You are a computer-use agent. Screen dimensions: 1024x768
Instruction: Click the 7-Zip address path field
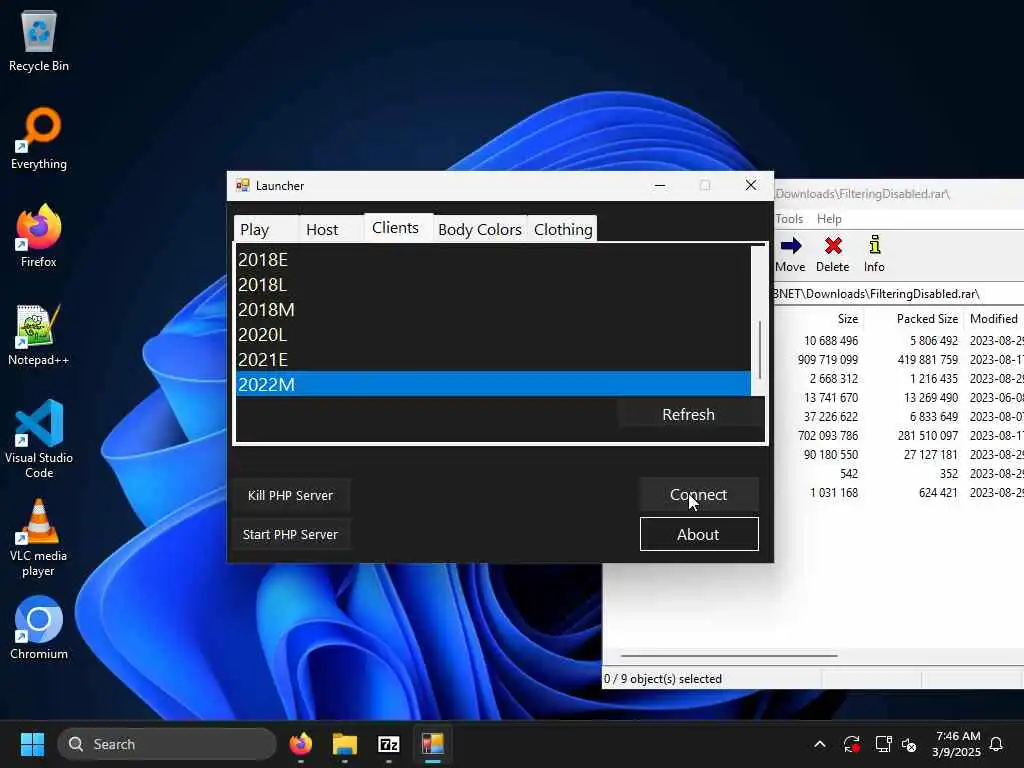tap(899, 294)
